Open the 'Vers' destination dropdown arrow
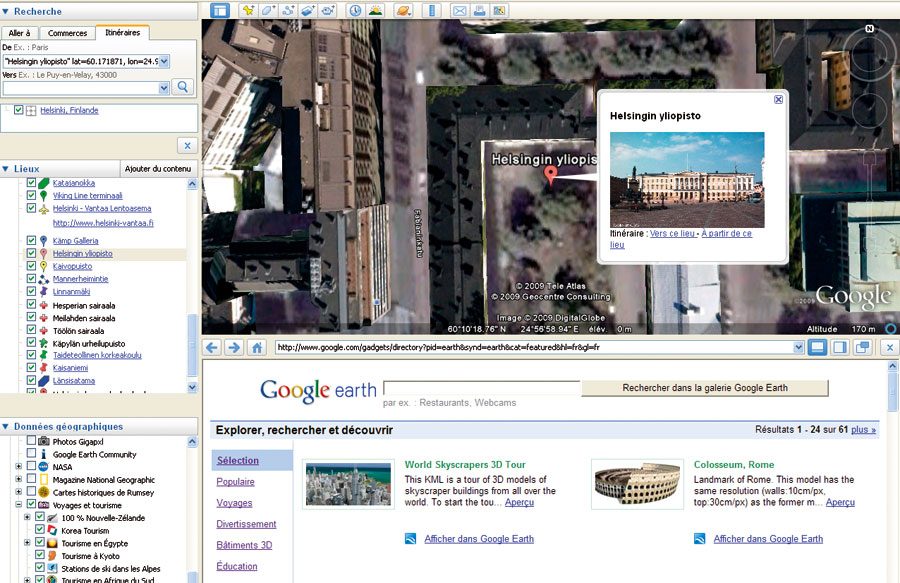 163,88
